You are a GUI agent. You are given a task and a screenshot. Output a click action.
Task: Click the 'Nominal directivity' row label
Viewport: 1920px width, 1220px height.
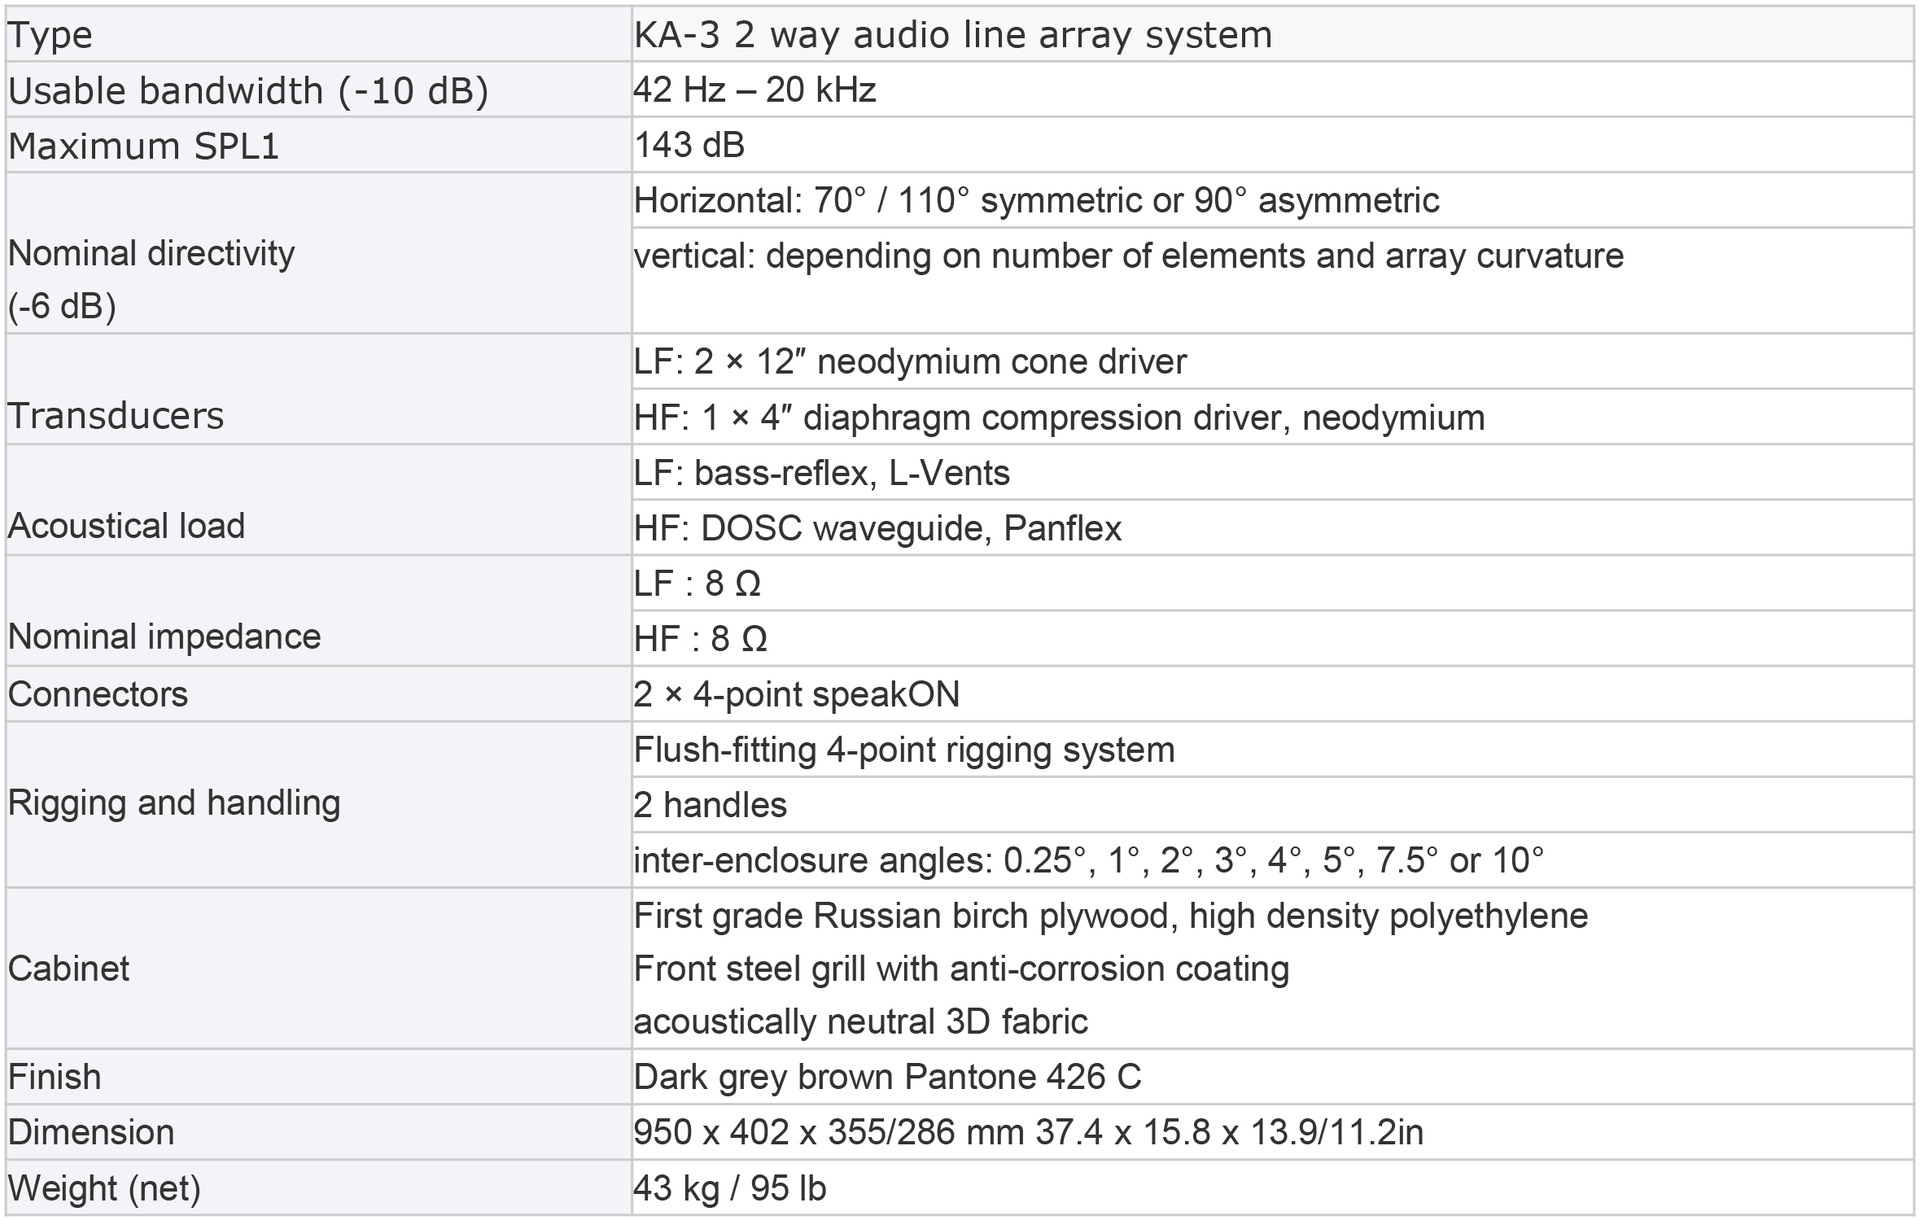pos(151,254)
